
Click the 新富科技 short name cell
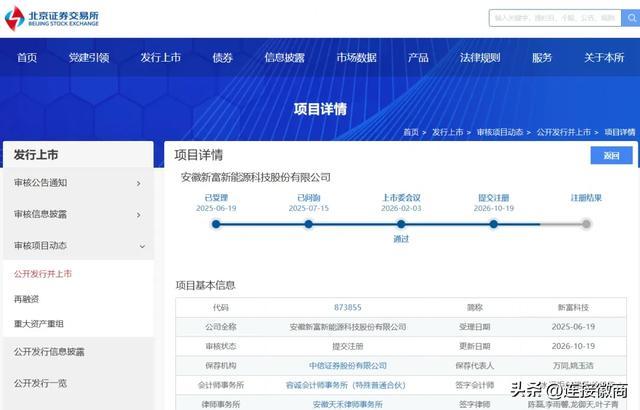coord(573,308)
